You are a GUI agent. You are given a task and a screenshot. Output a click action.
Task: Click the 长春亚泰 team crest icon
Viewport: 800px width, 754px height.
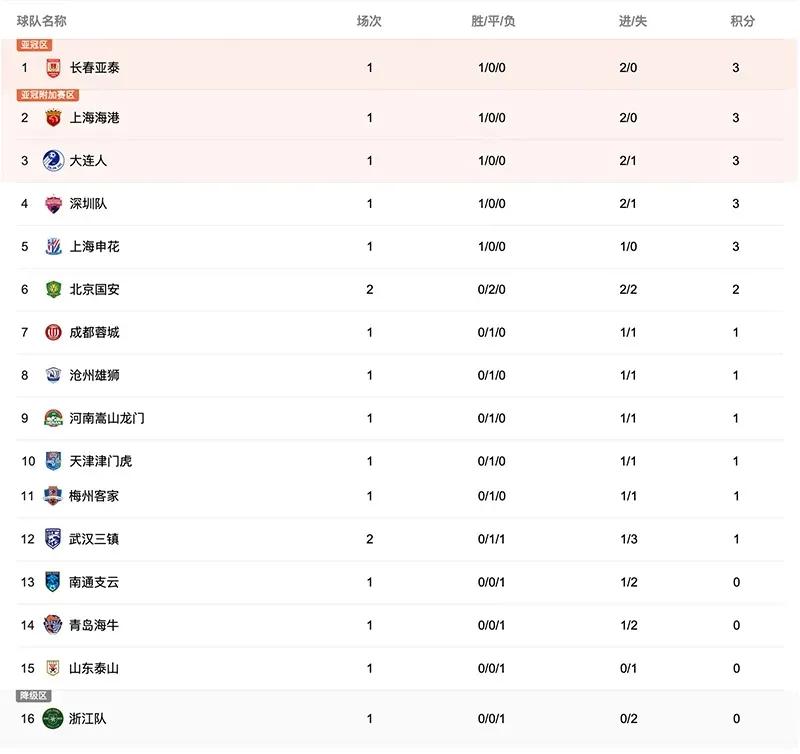pos(53,68)
